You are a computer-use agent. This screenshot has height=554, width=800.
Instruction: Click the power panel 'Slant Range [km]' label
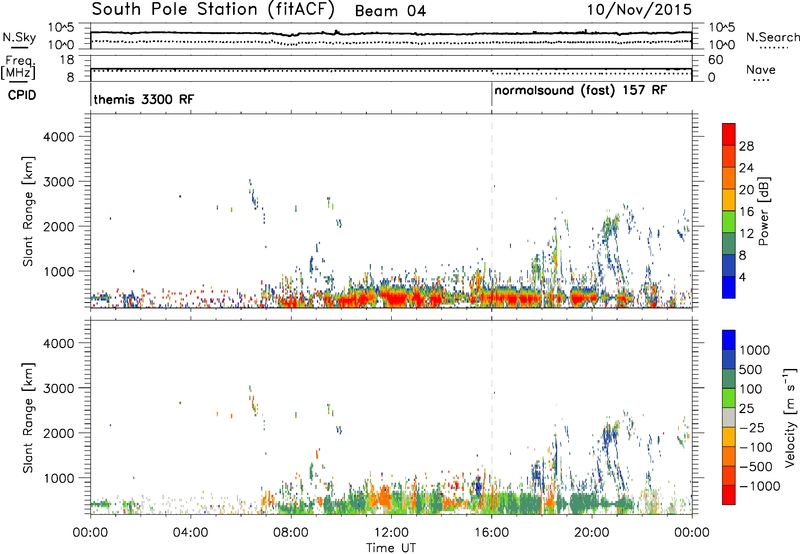coord(28,211)
